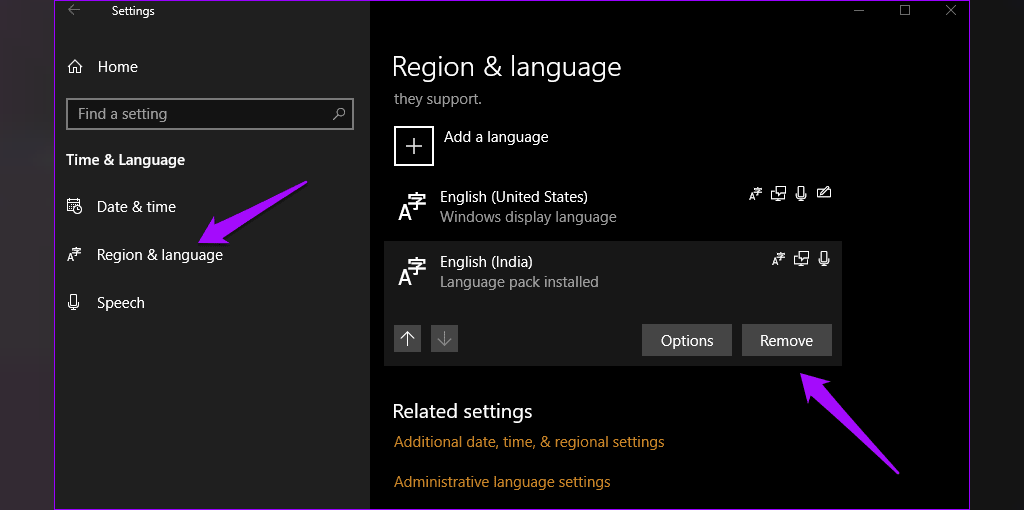Viewport: 1024px width, 510px height.
Task: Click the Date & time calendar icon
Action: point(74,206)
